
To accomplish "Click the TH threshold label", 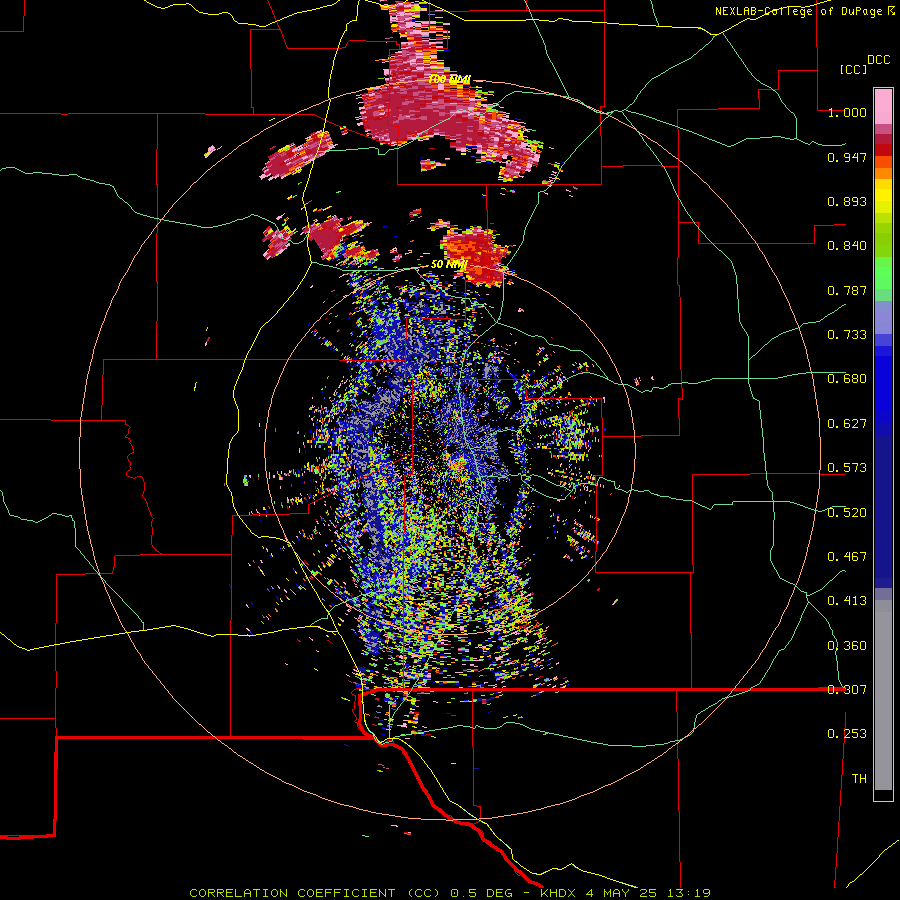I will (x=859, y=779).
